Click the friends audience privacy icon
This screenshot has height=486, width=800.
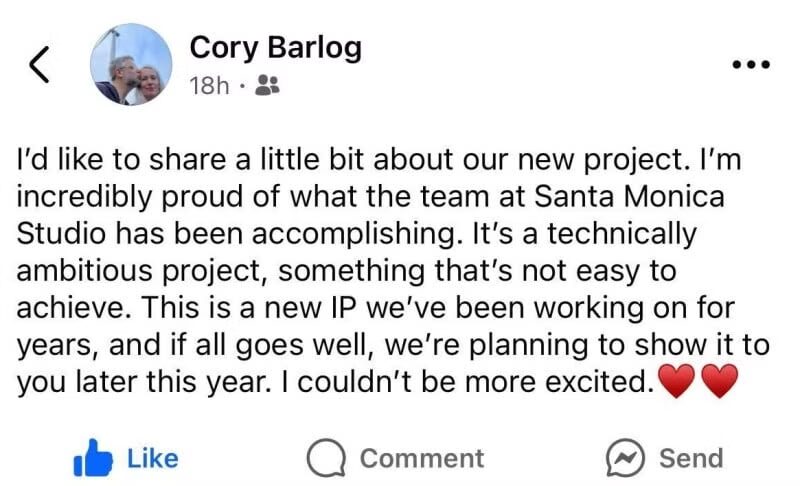tap(267, 85)
